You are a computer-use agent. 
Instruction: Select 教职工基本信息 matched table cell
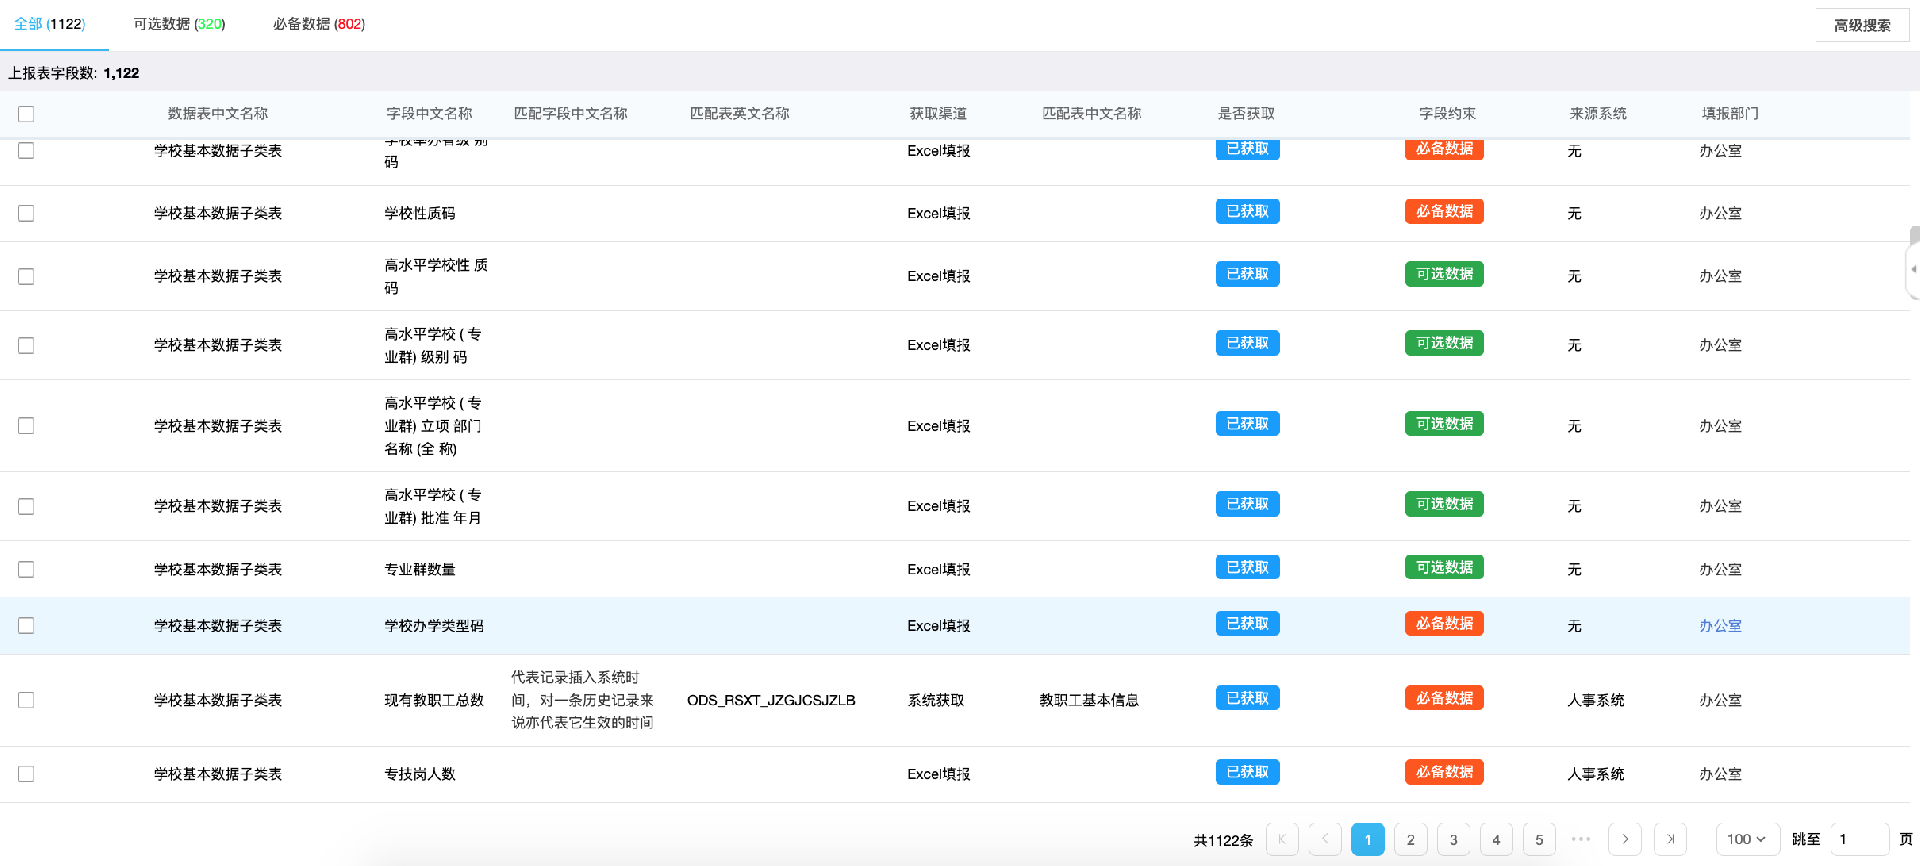click(1089, 700)
